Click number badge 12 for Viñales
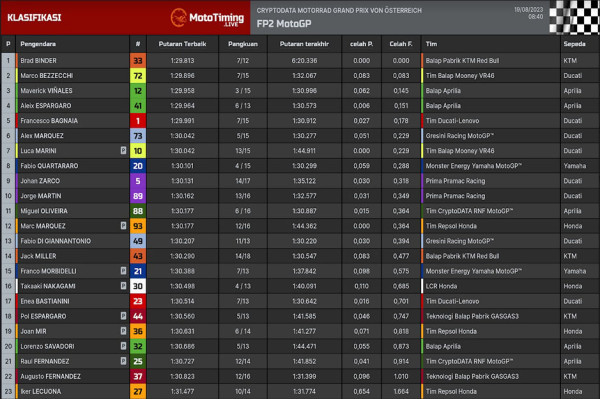Viewport: 600px width, 399px height. tap(138, 91)
